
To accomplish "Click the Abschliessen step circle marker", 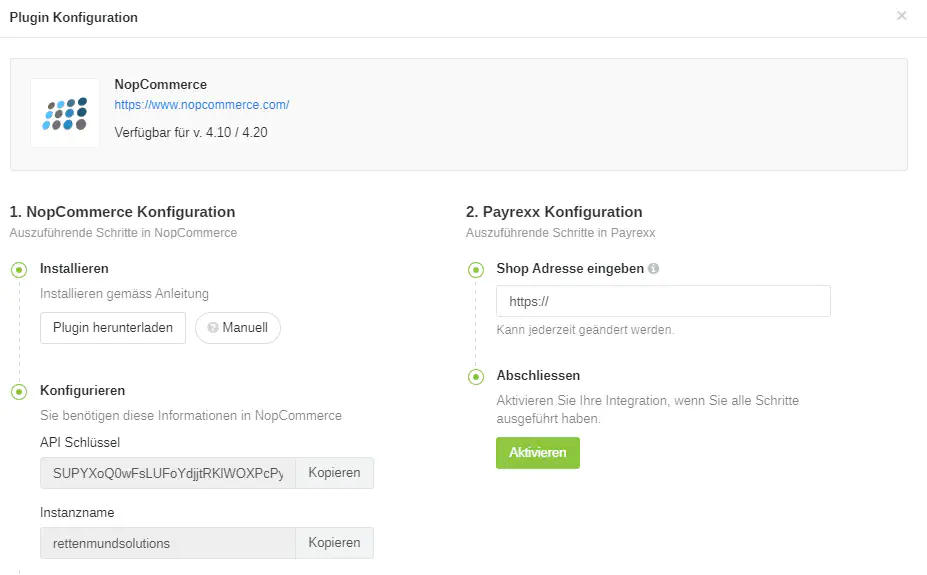I will [x=476, y=377].
